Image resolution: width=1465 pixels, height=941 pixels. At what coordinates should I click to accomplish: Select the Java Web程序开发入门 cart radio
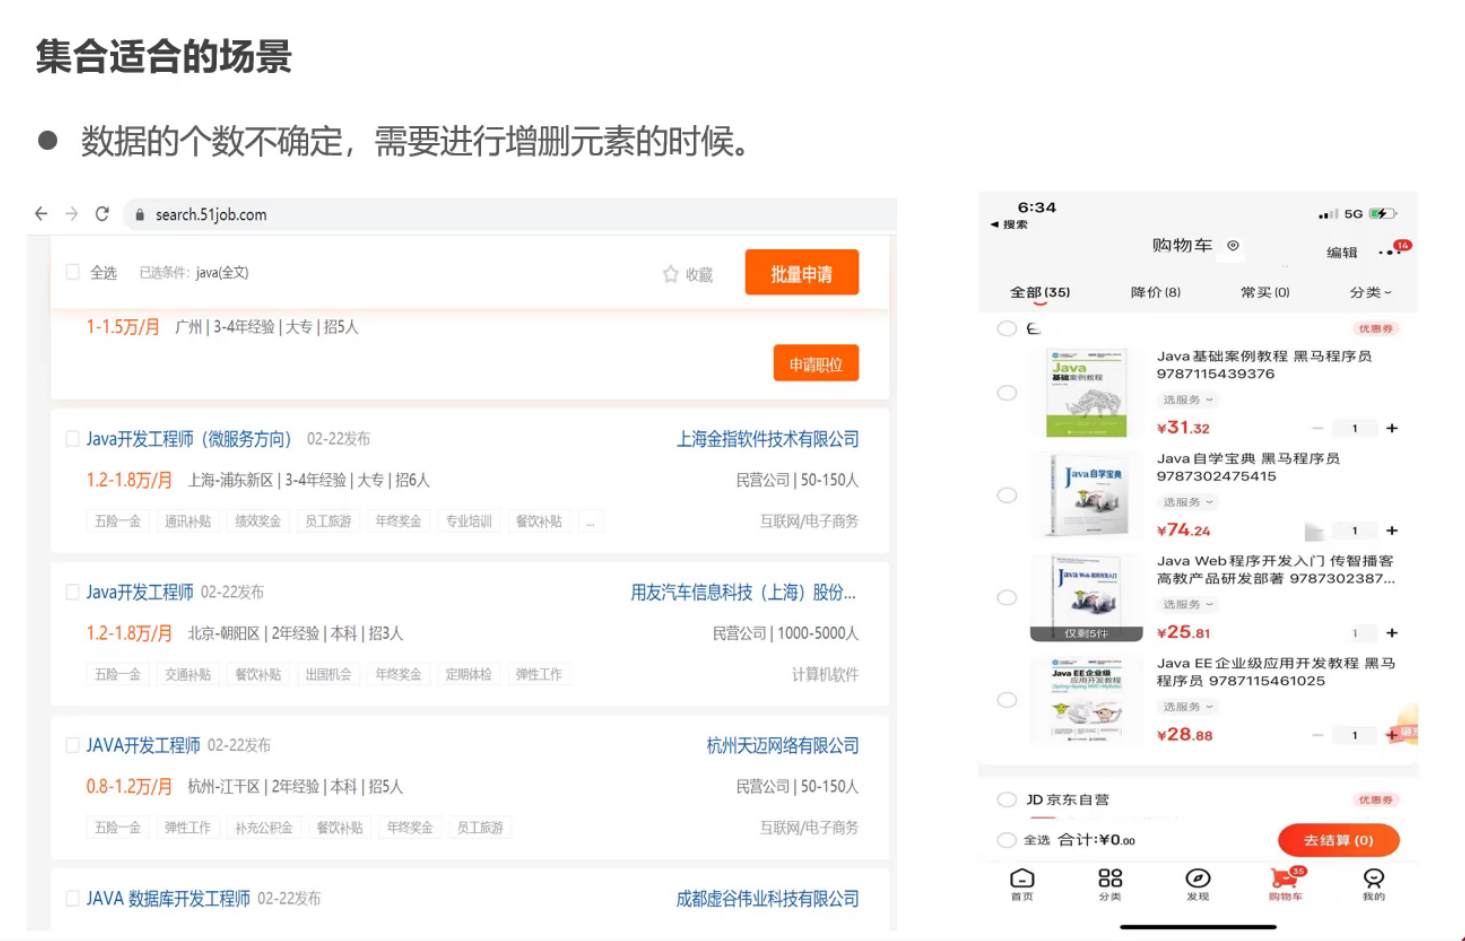coord(1007,597)
